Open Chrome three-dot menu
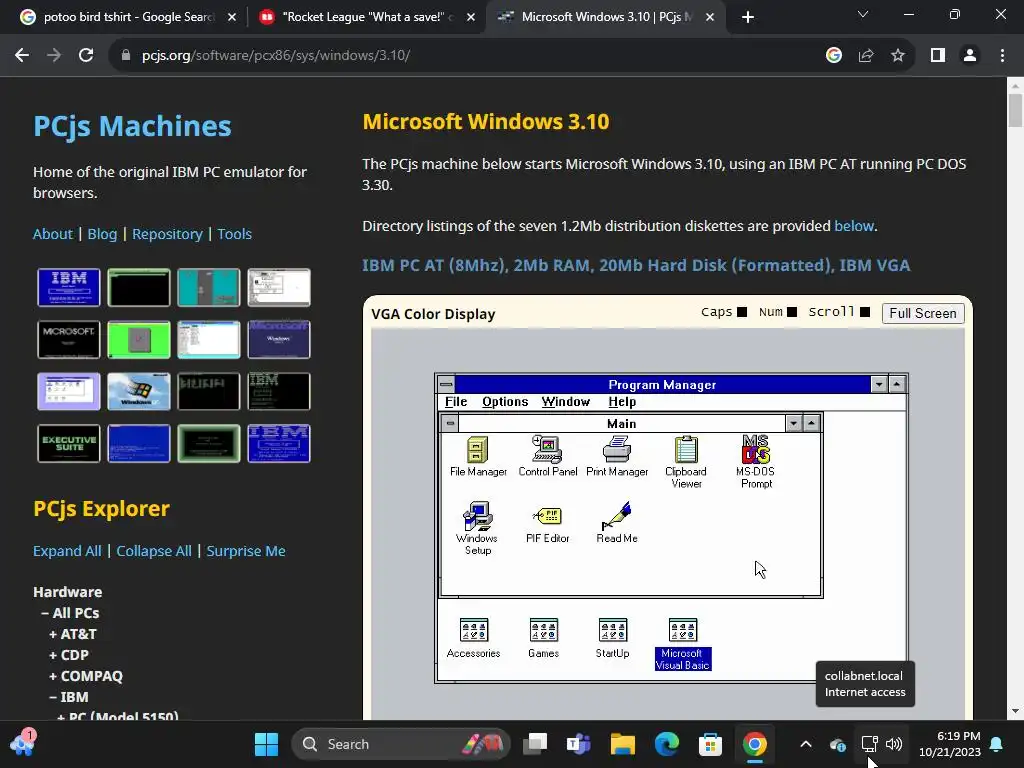Screen dimensions: 1024x768 (1002, 56)
